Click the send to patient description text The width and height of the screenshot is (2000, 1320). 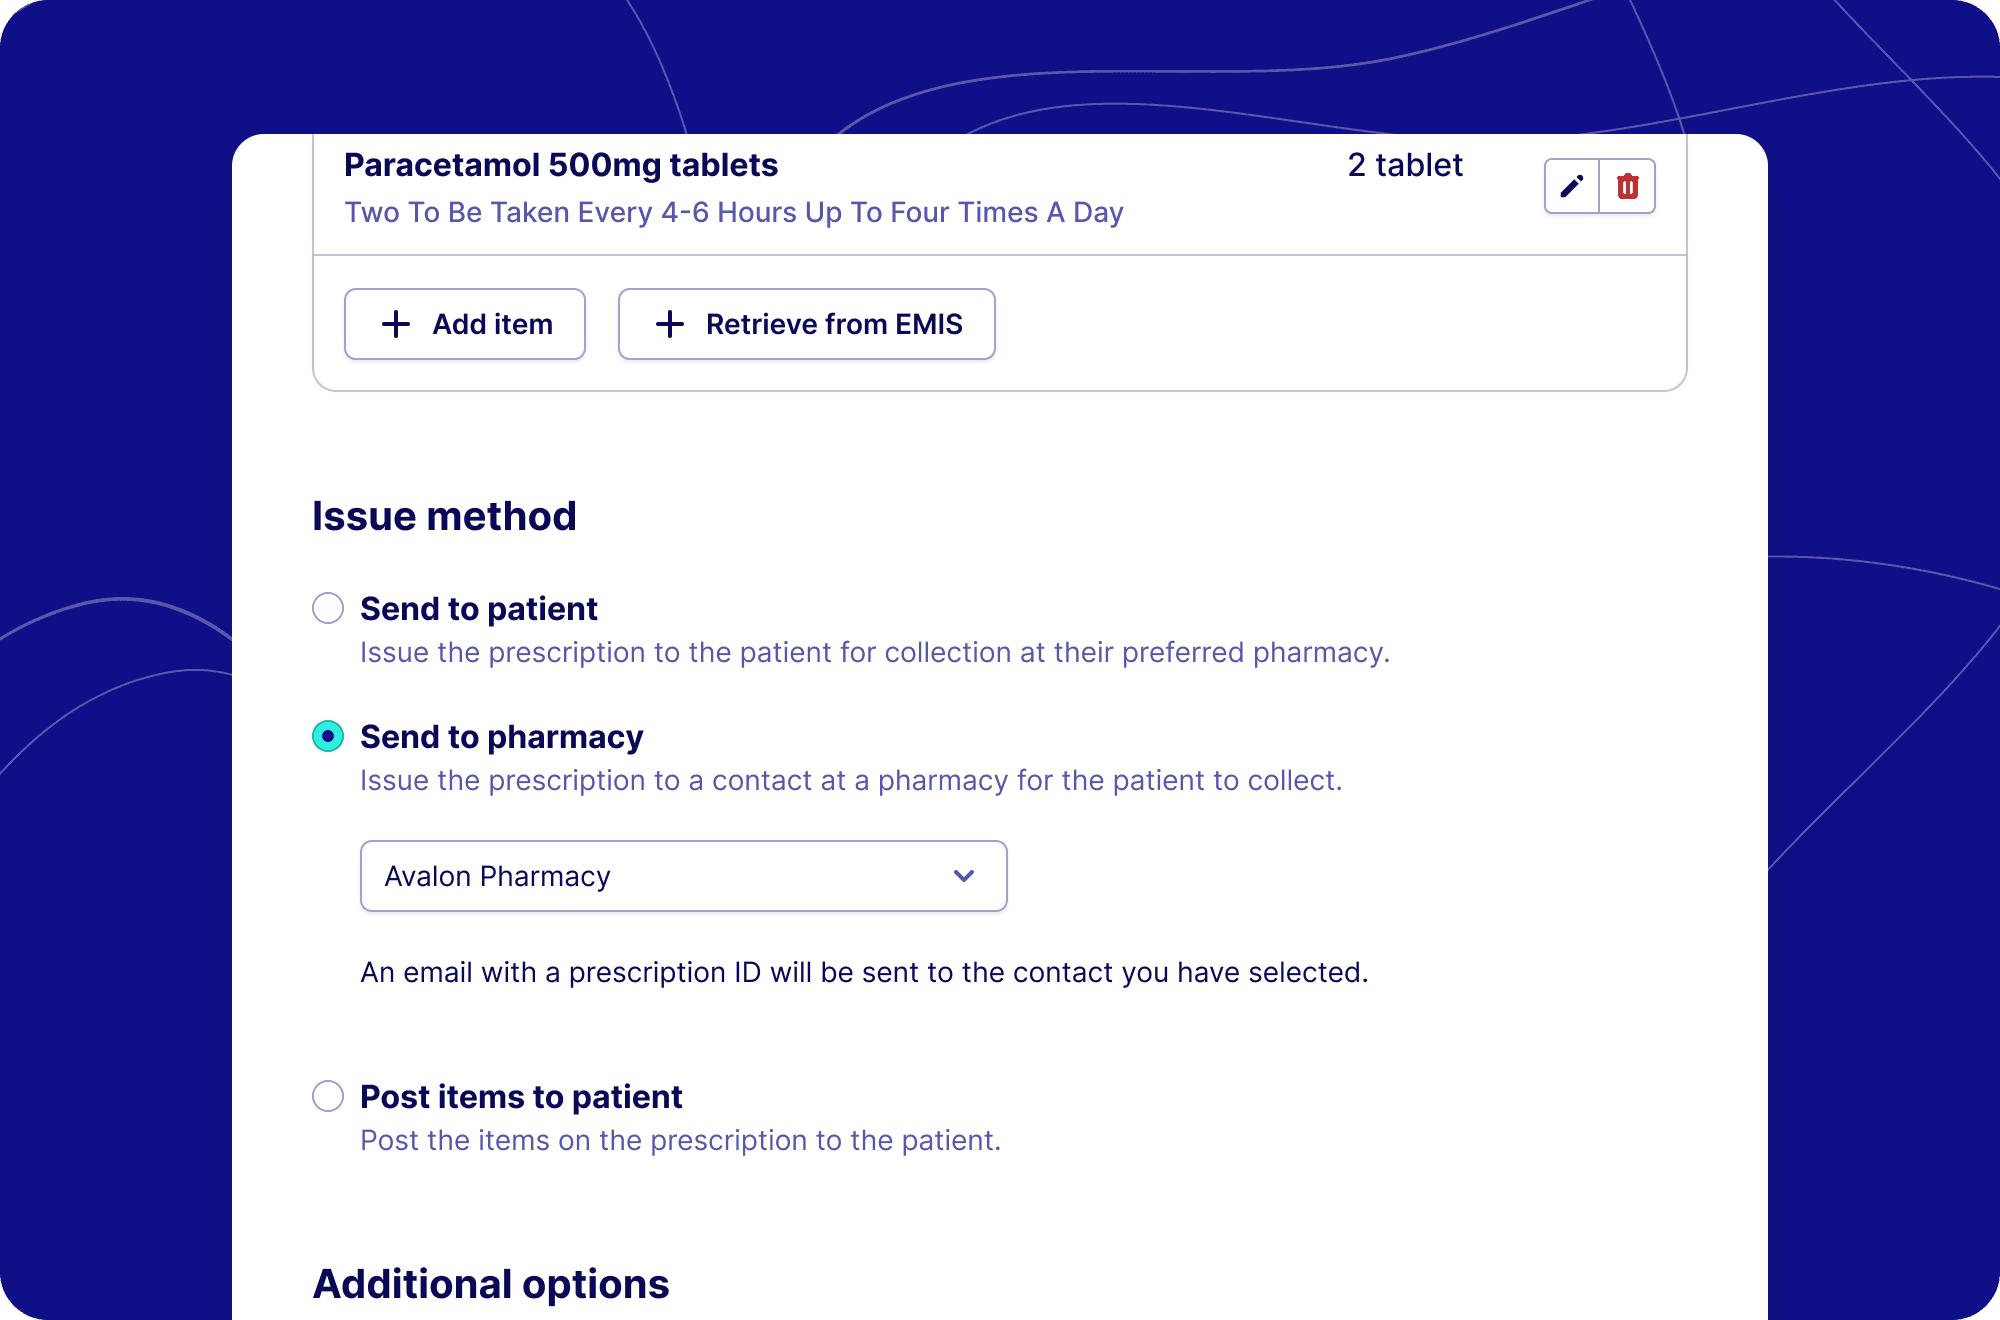click(x=875, y=652)
